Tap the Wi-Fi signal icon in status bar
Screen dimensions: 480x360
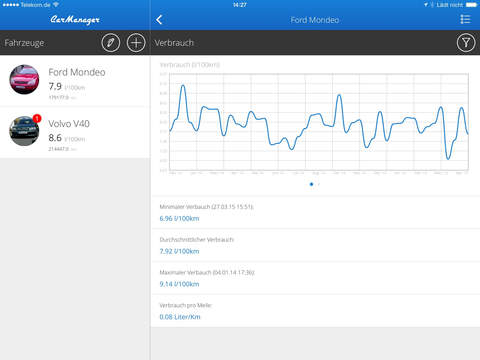click(56, 4)
